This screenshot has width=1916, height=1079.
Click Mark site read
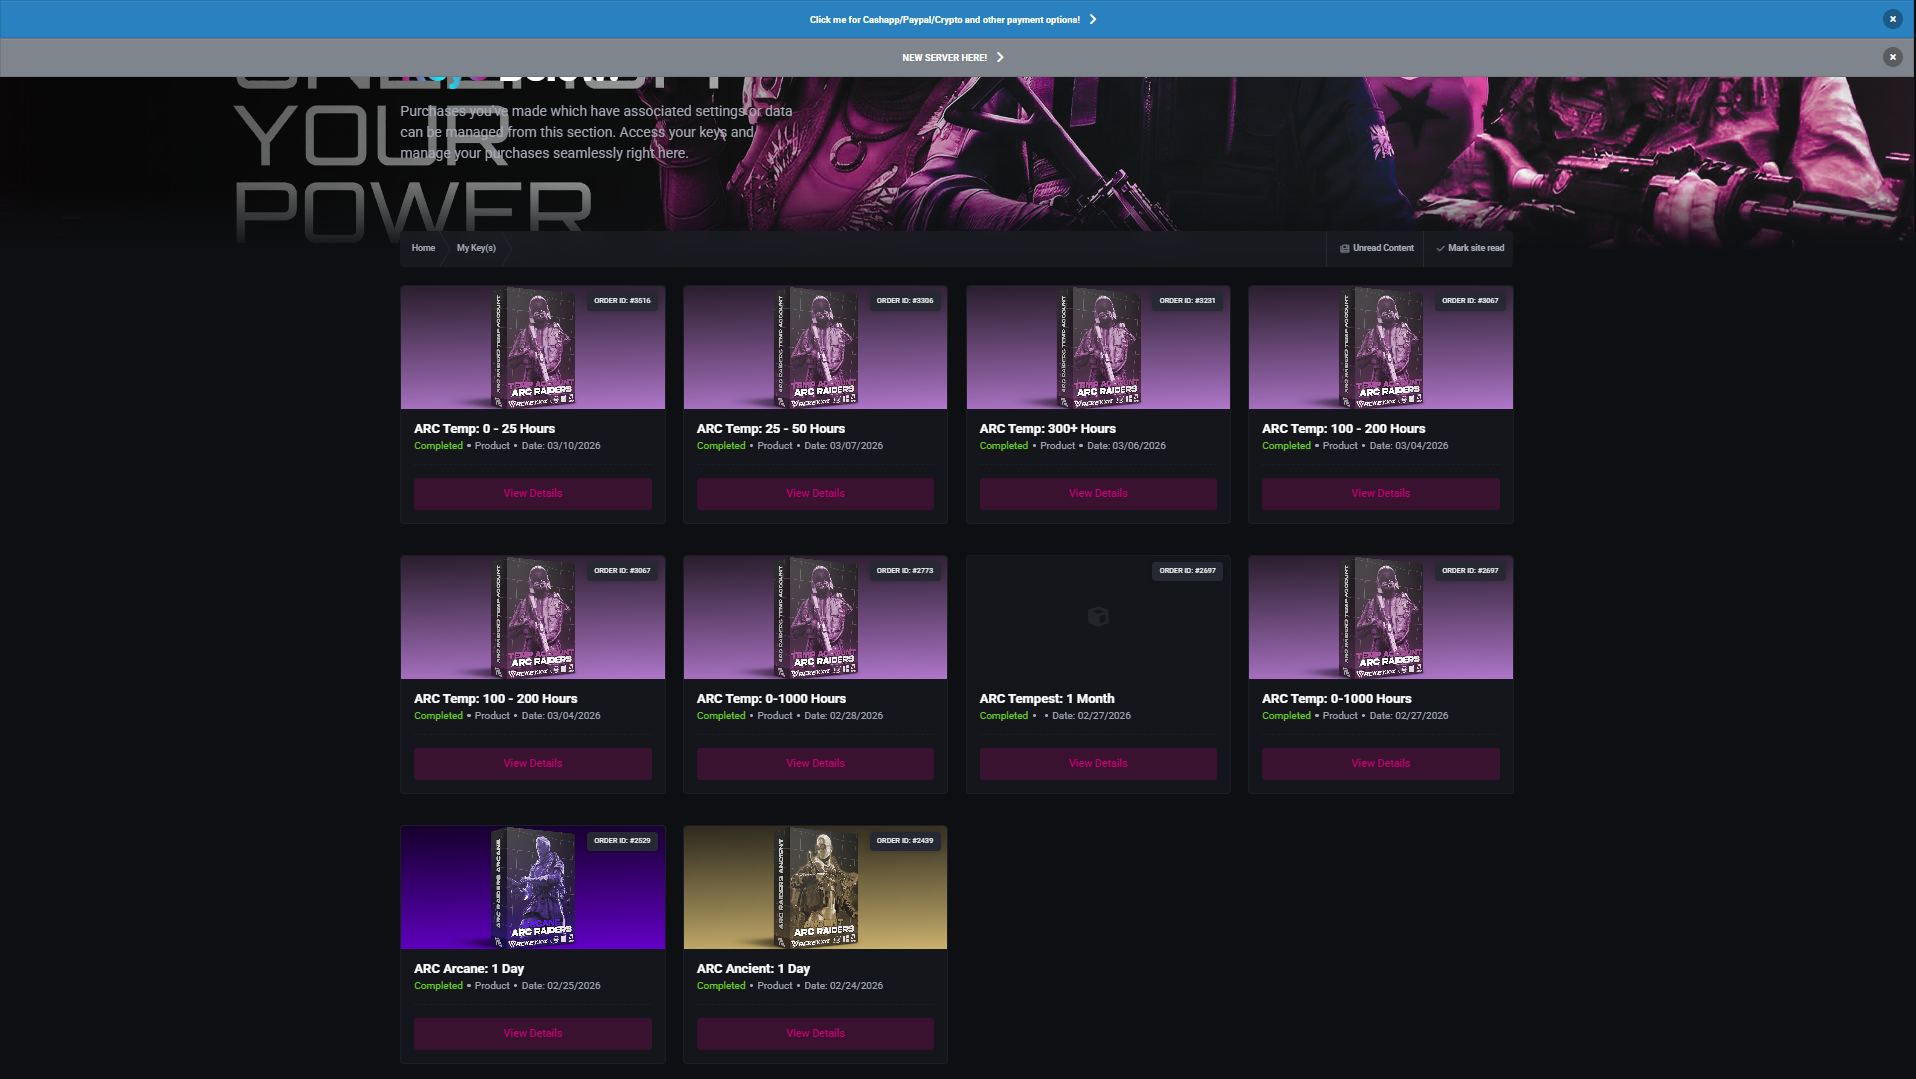pyautogui.click(x=1470, y=248)
